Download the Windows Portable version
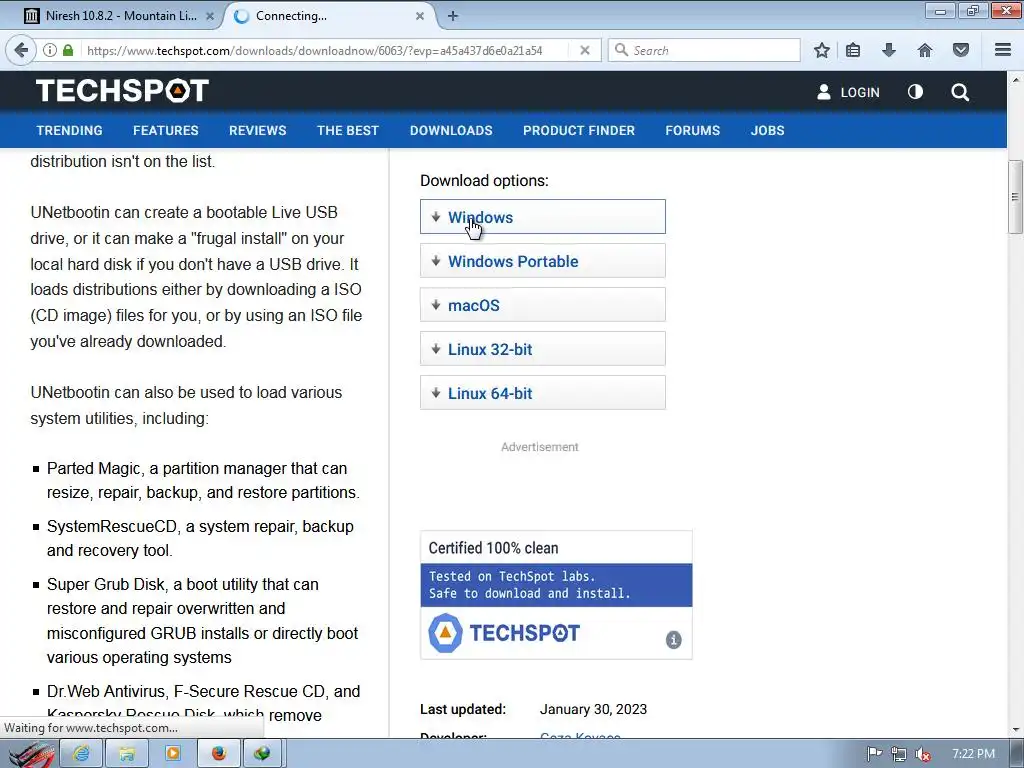This screenshot has height=768, width=1024. [543, 261]
